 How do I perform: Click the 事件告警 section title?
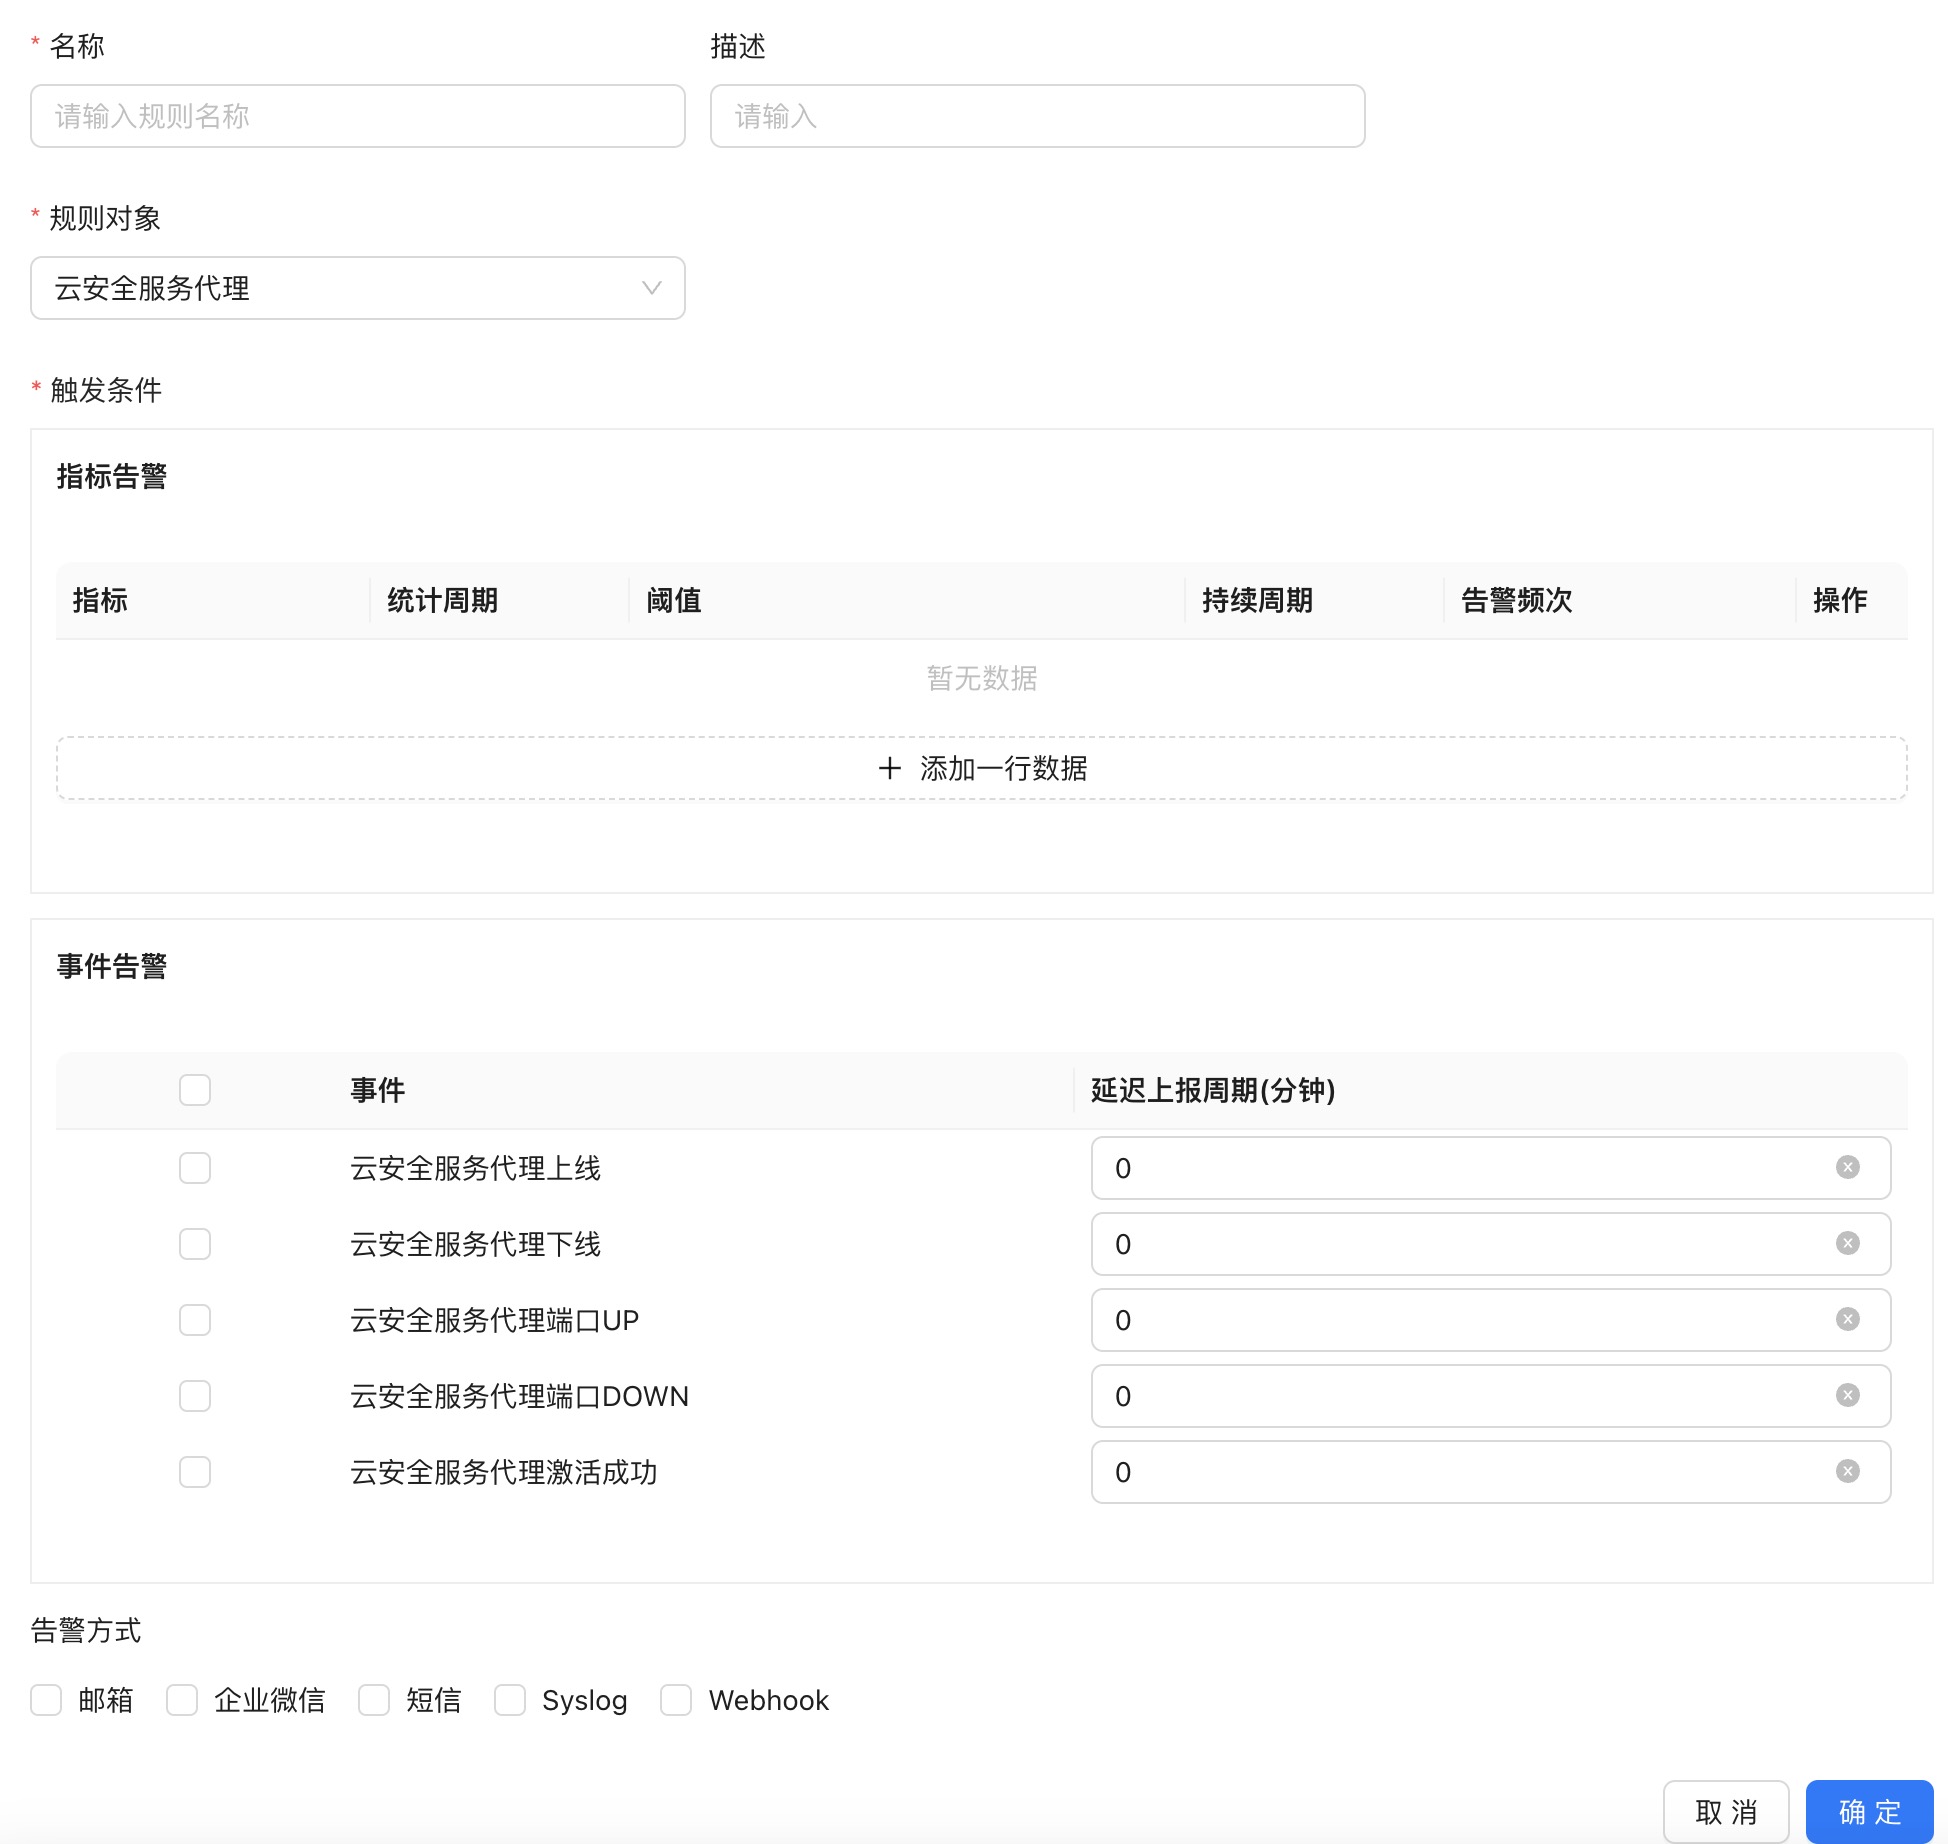pyautogui.click(x=111, y=966)
